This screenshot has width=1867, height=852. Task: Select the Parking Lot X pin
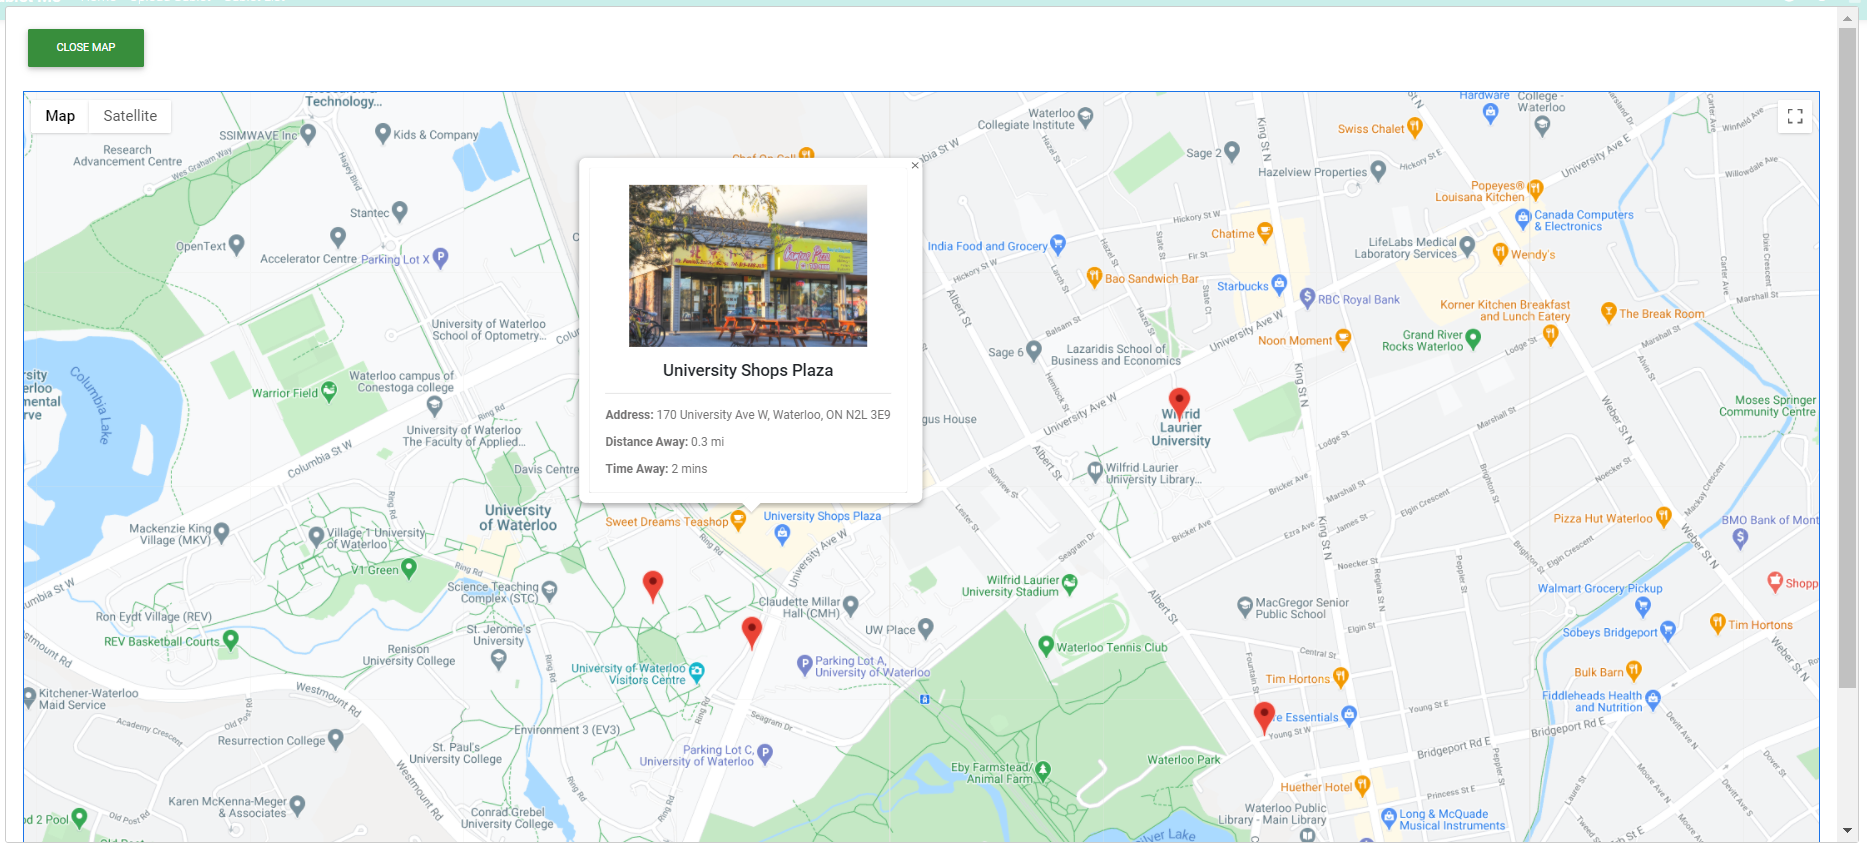coord(440,257)
